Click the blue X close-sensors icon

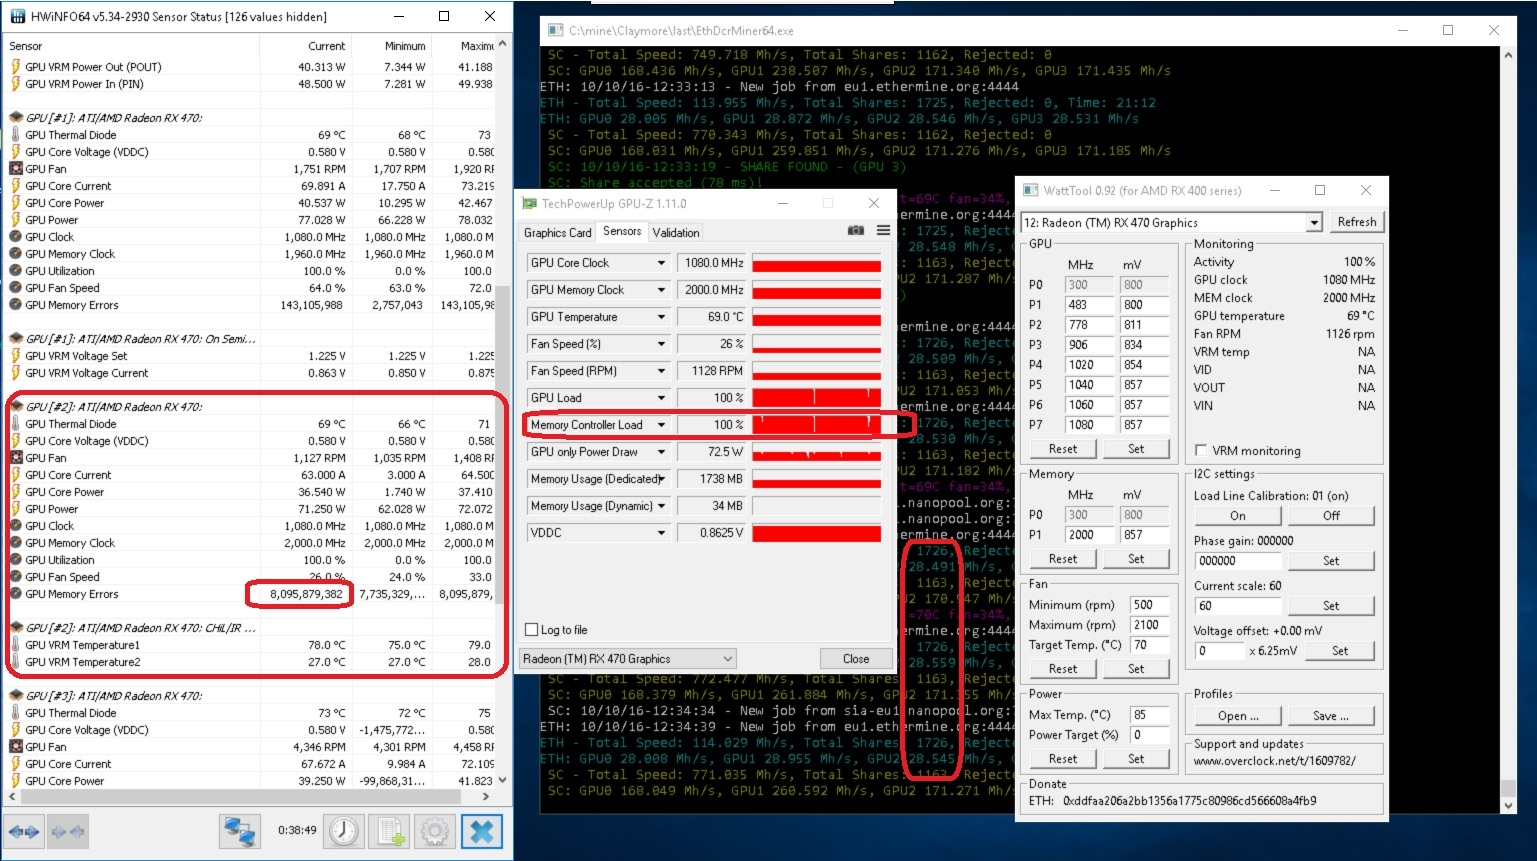tap(481, 831)
